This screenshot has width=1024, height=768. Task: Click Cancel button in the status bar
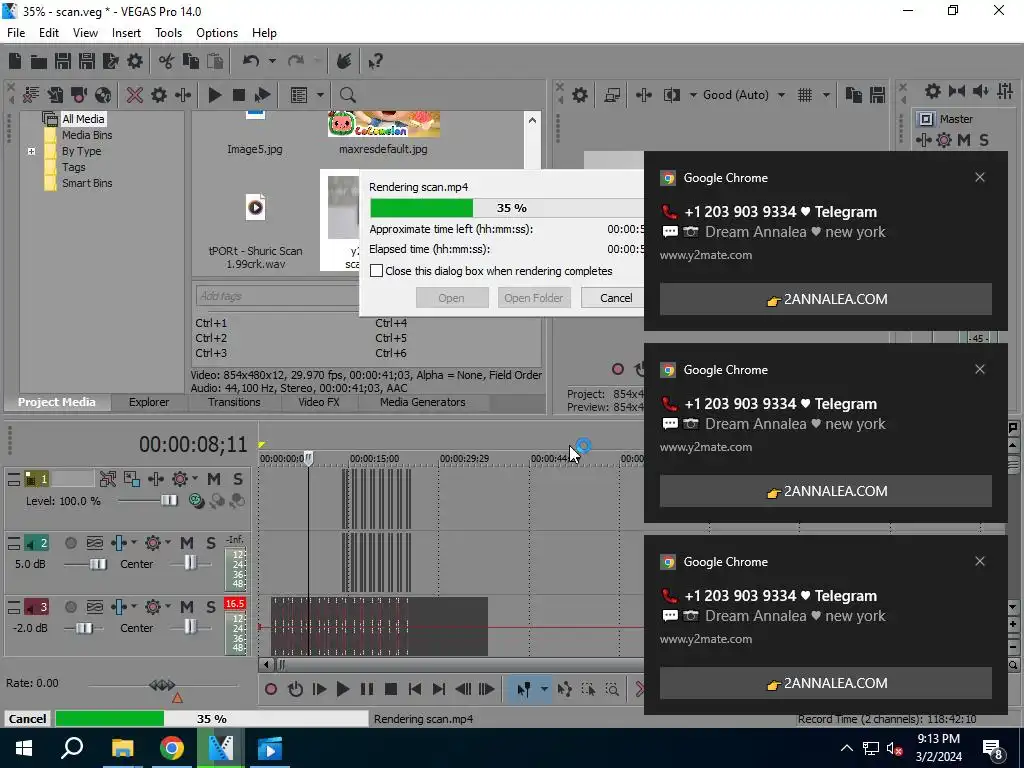[x=27, y=718]
